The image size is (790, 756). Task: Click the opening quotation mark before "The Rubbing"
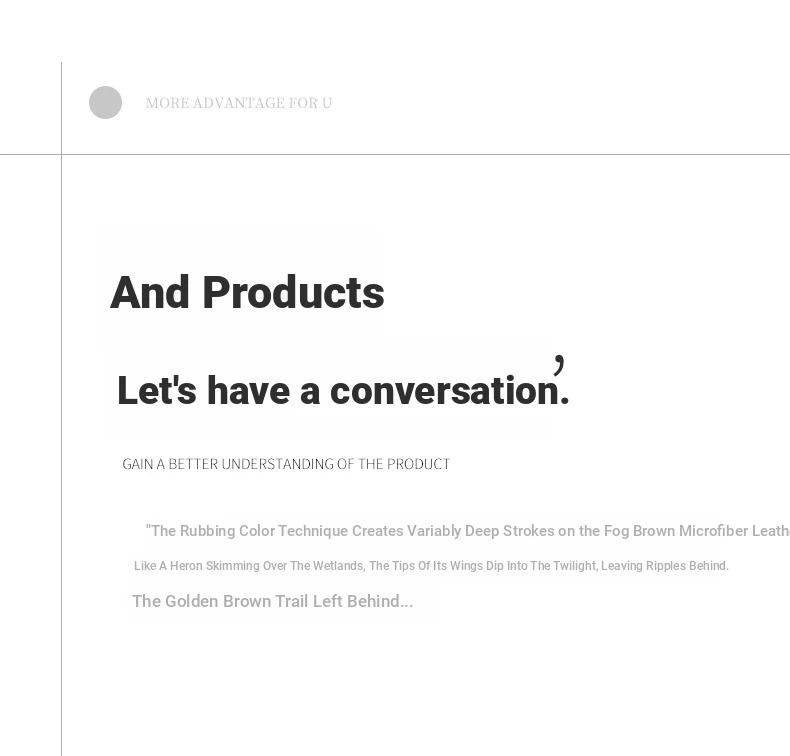pos(148,529)
